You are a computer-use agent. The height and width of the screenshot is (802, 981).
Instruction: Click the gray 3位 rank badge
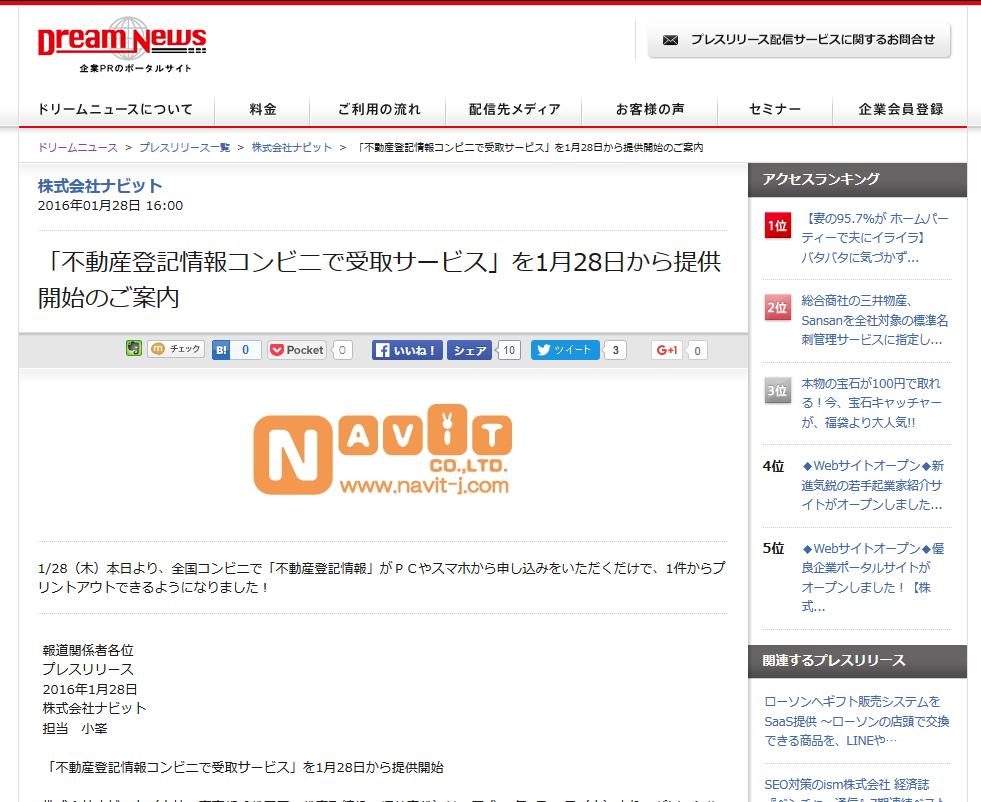(x=778, y=390)
